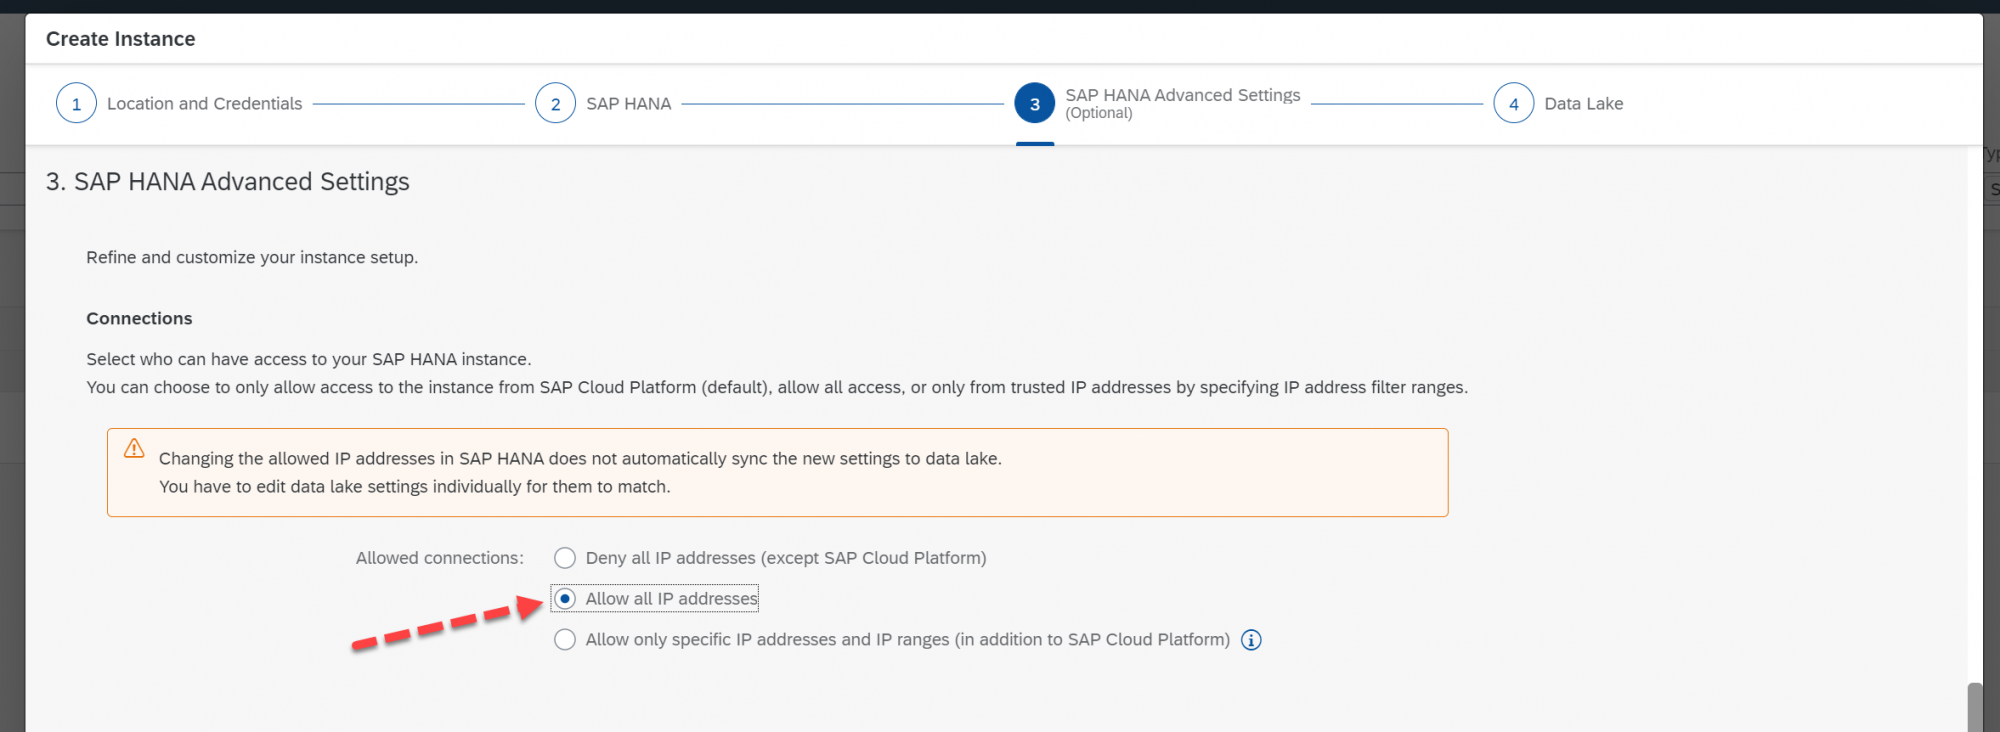Select Allow all IP addresses radio button

pos(565,599)
